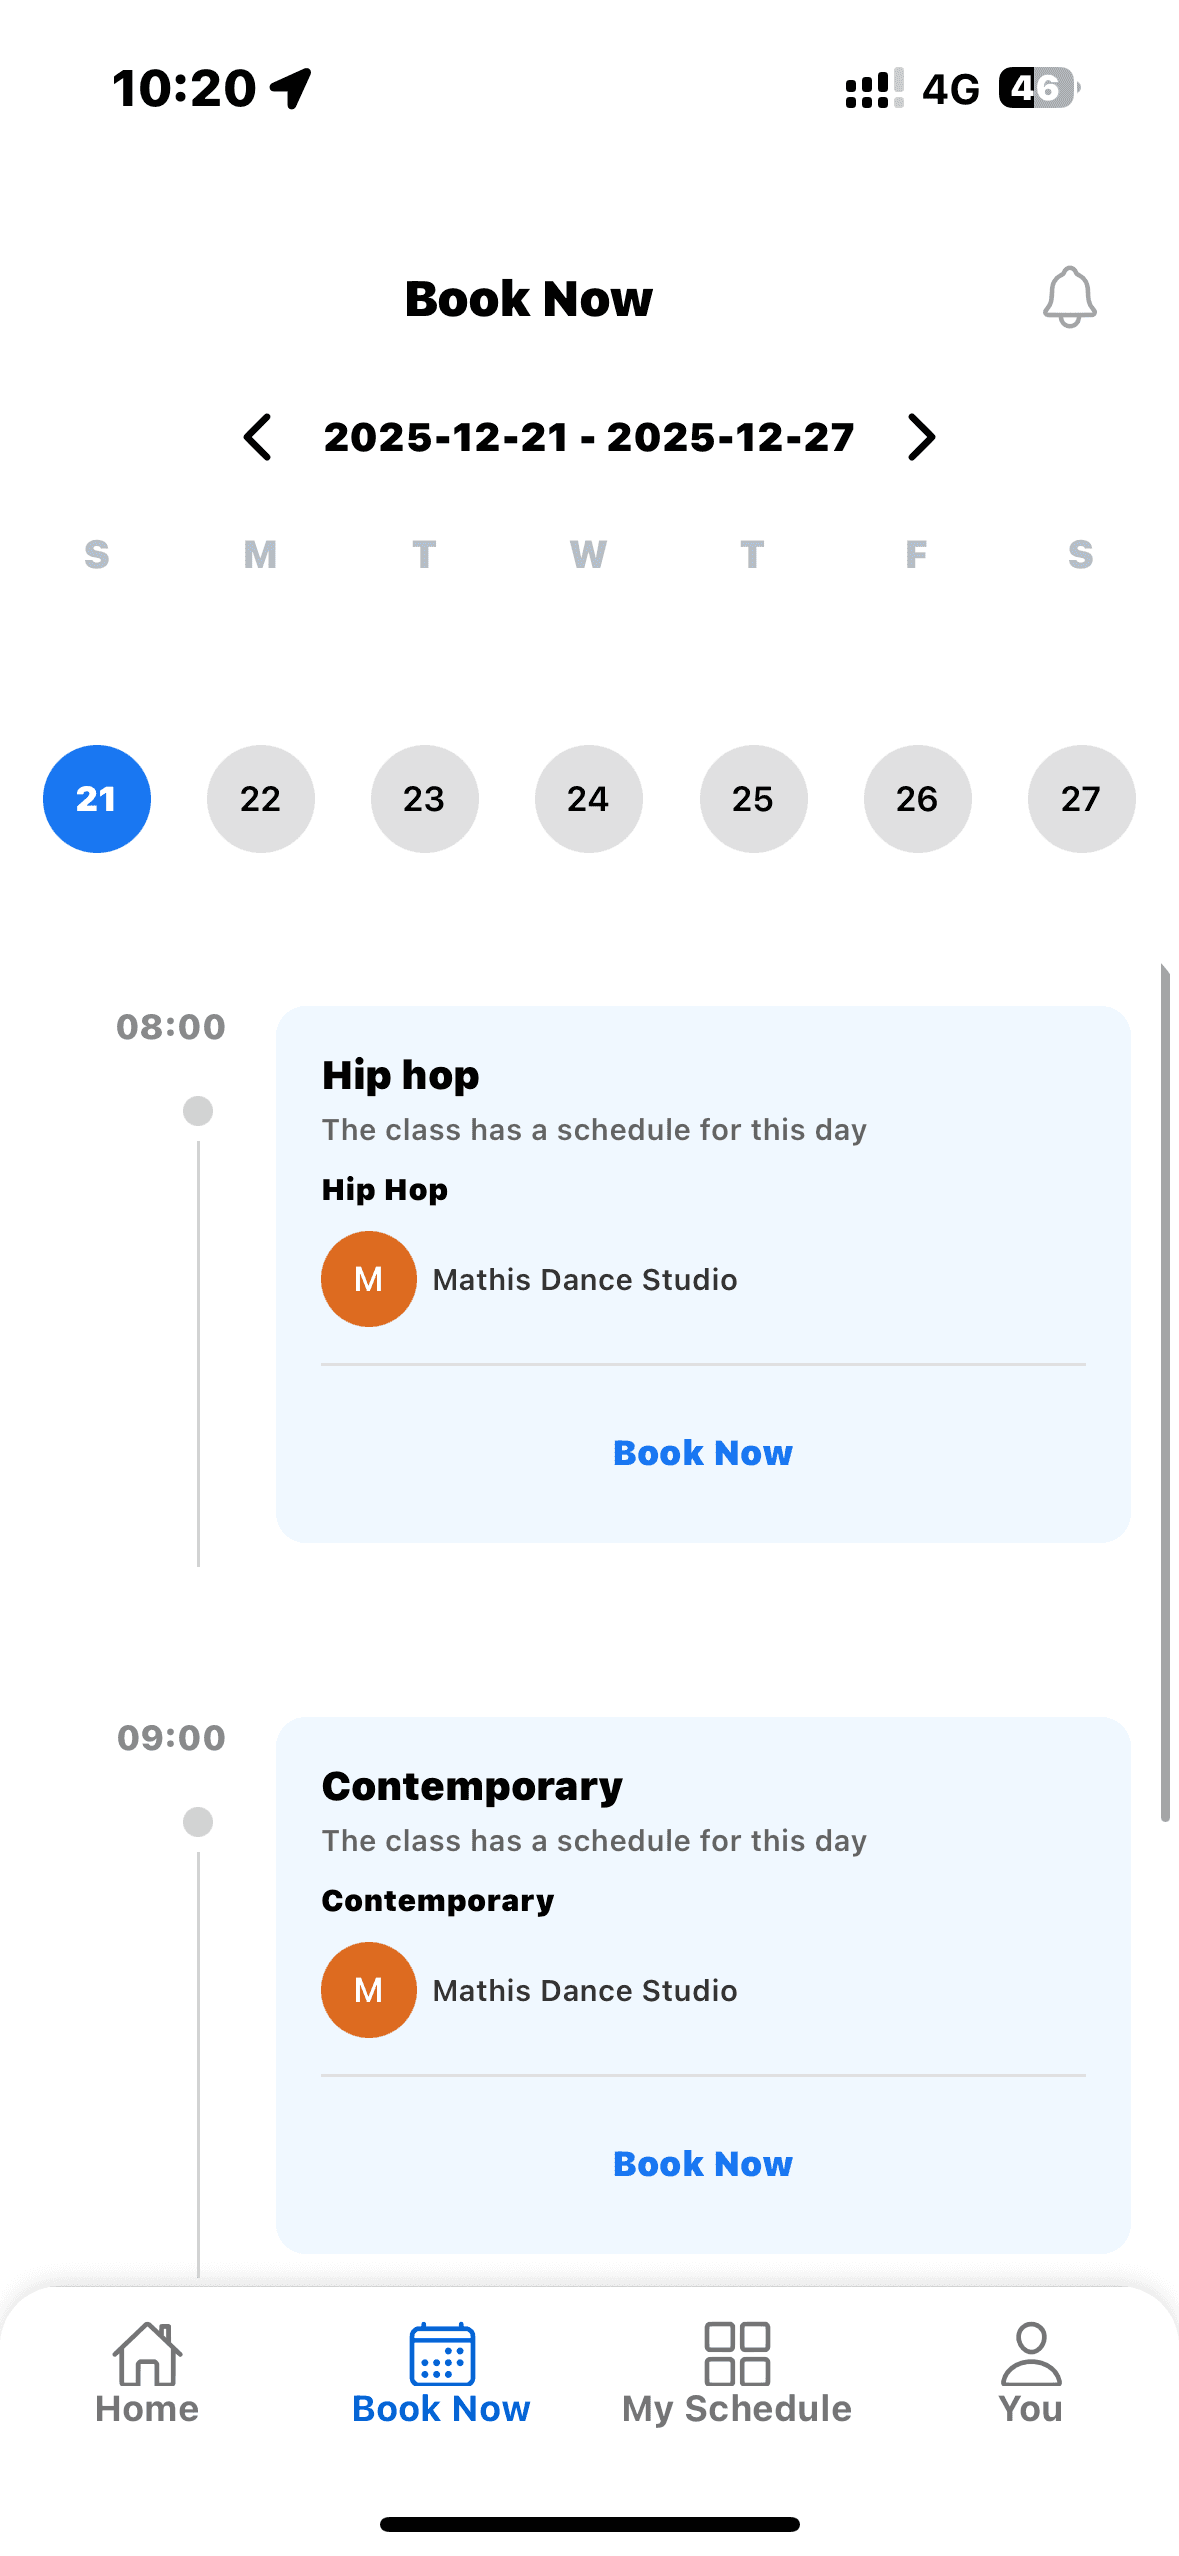Select date 25 in the week strip
This screenshot has width=1179, height=2556.
(x=753, y=798)
